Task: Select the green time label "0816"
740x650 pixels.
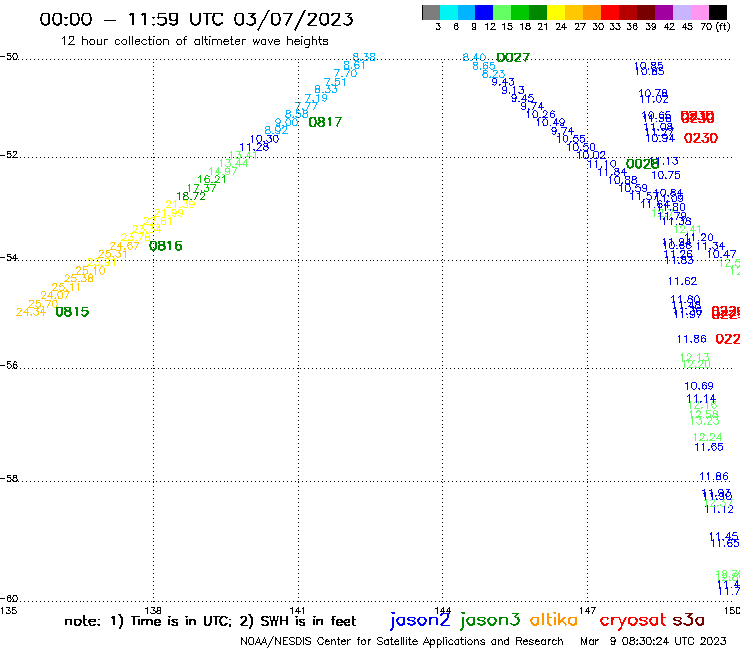Action: [x=166, y=246]
